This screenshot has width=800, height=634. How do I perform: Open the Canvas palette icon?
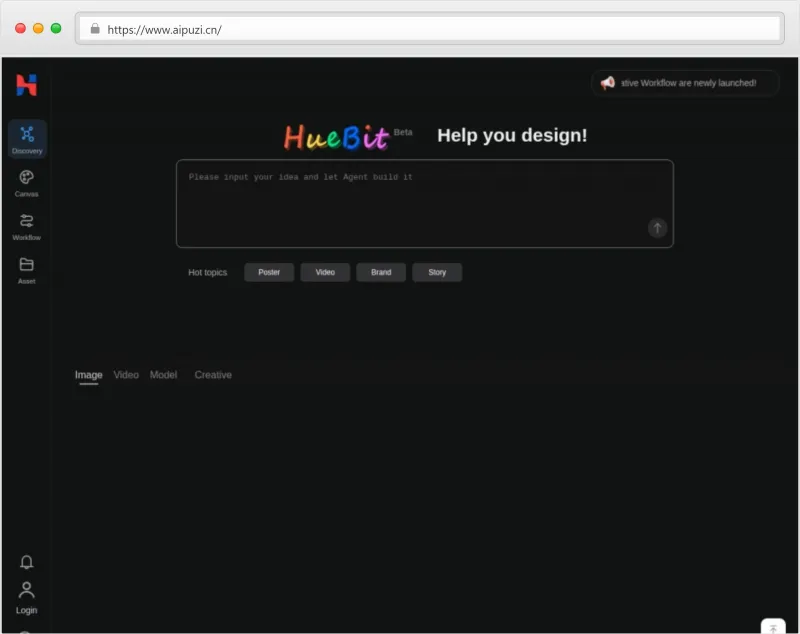[25, 178]
